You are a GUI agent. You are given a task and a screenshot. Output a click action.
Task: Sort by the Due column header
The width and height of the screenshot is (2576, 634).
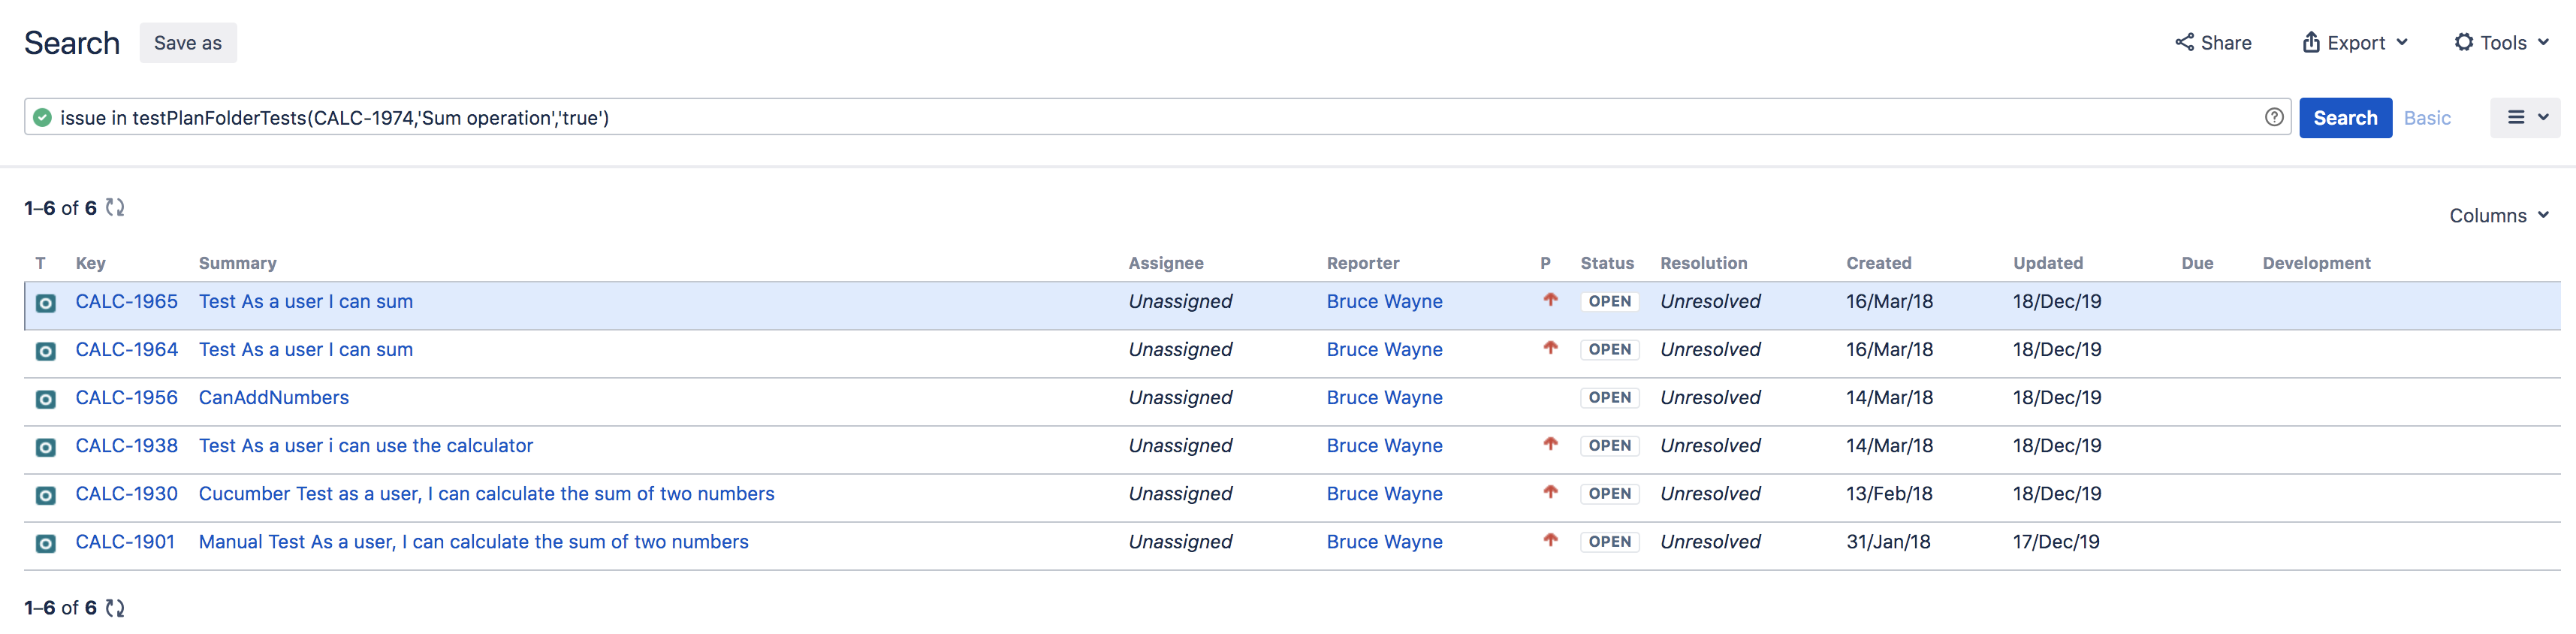click(x=2197, y=263)
